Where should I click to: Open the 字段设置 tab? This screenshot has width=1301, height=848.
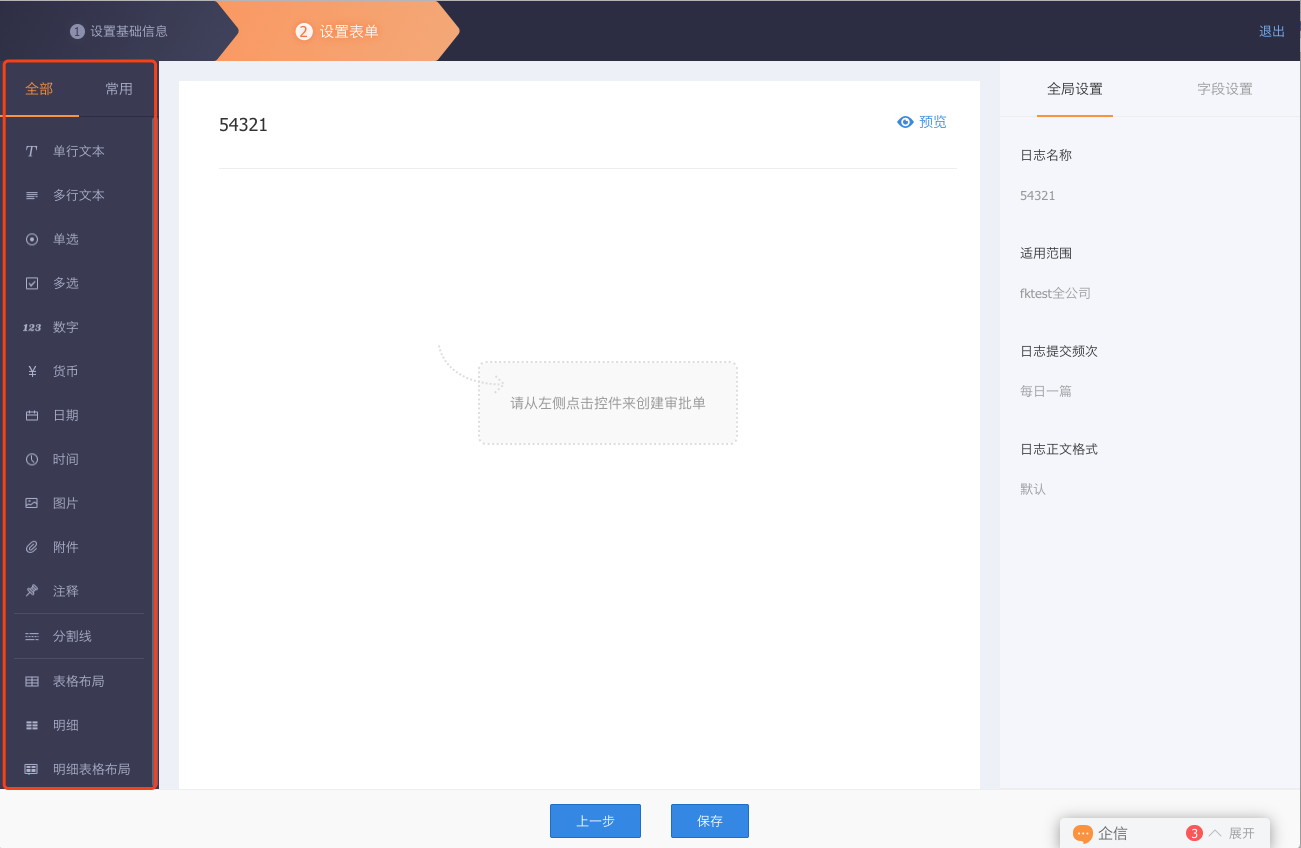coord(1225,89)
